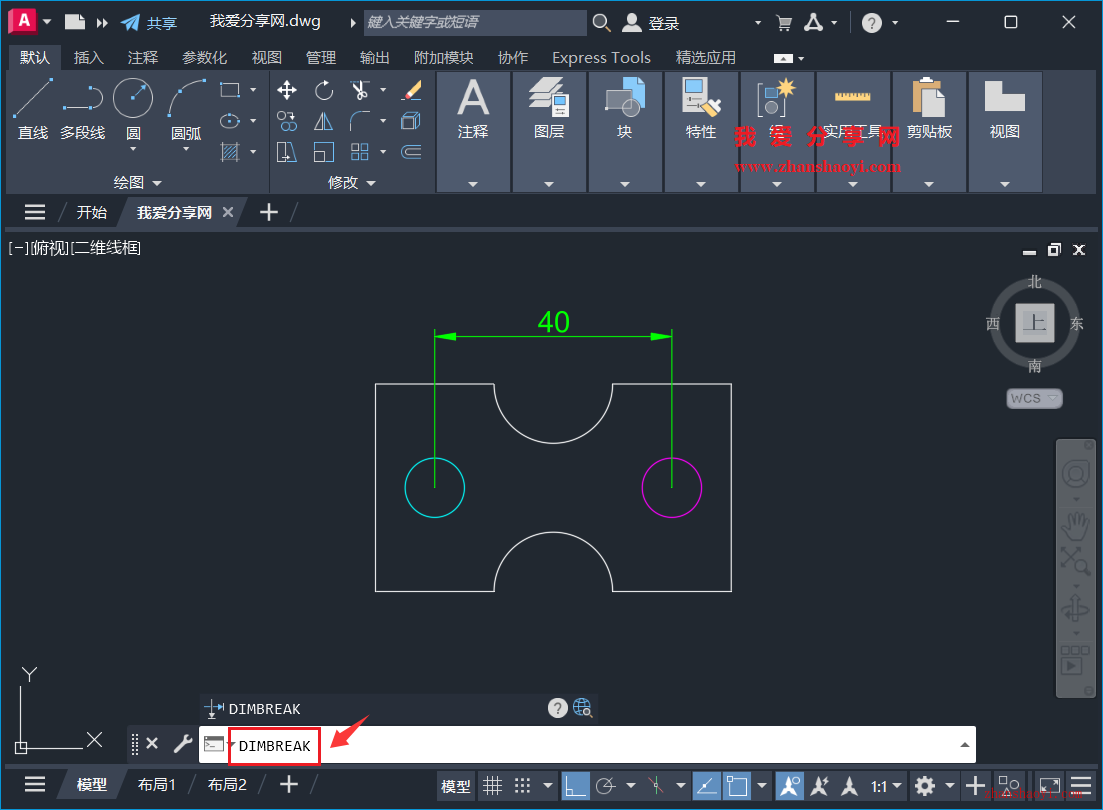Expand the Modify (修改) panel
Image resolution: width=1103 pixels, height=810 pixels.
click(352, 182)
